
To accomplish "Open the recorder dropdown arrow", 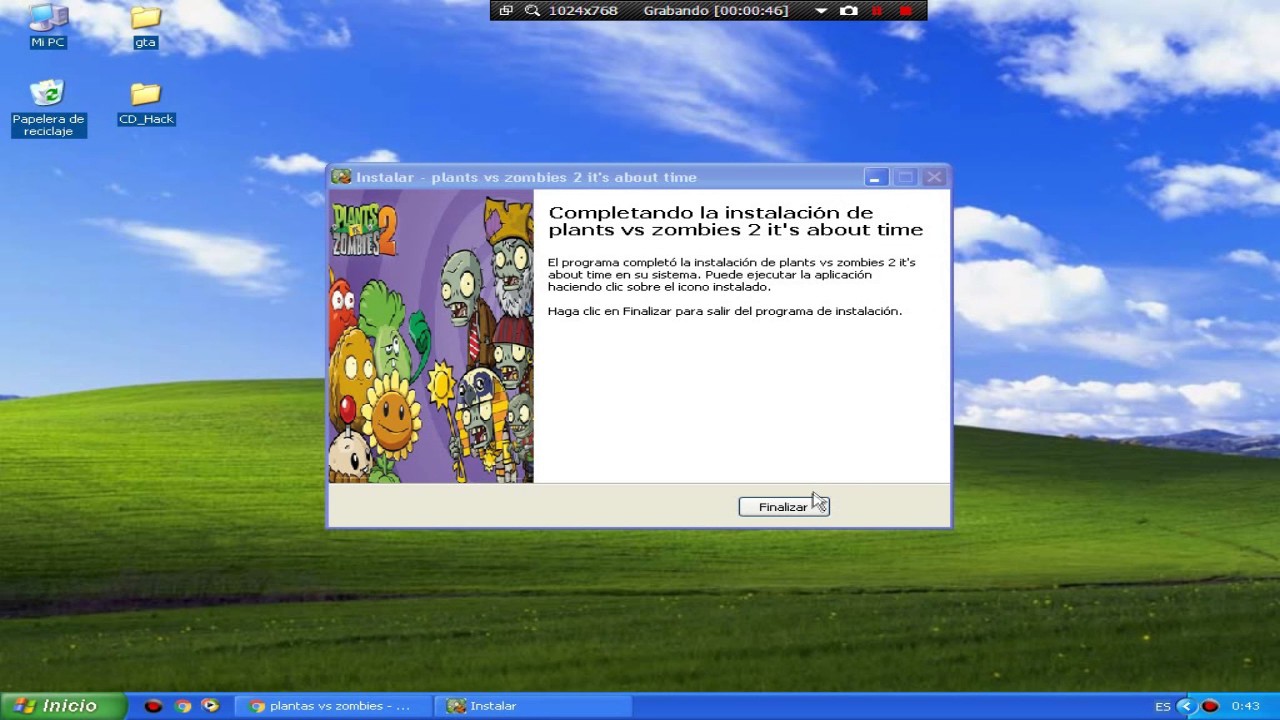I will 821,10.
